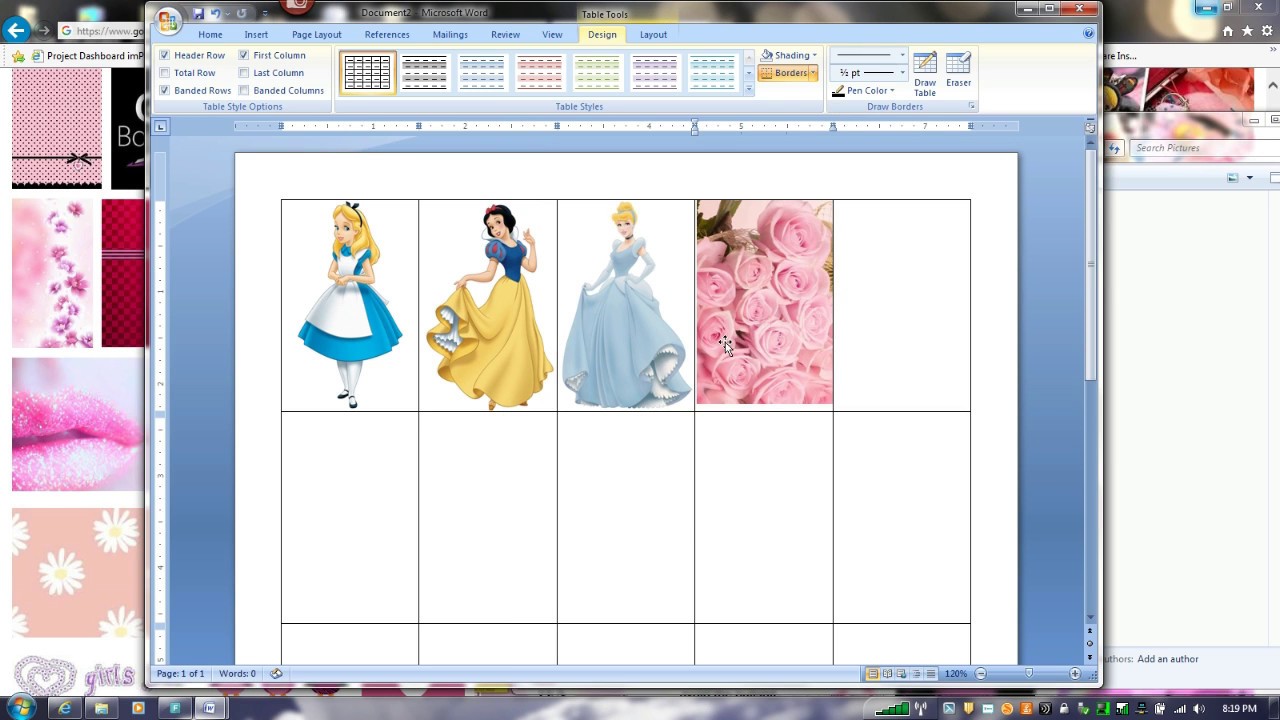Save the document from Quick Access Toolbar
Screen dimensions: 1280x720
(198, 13)
